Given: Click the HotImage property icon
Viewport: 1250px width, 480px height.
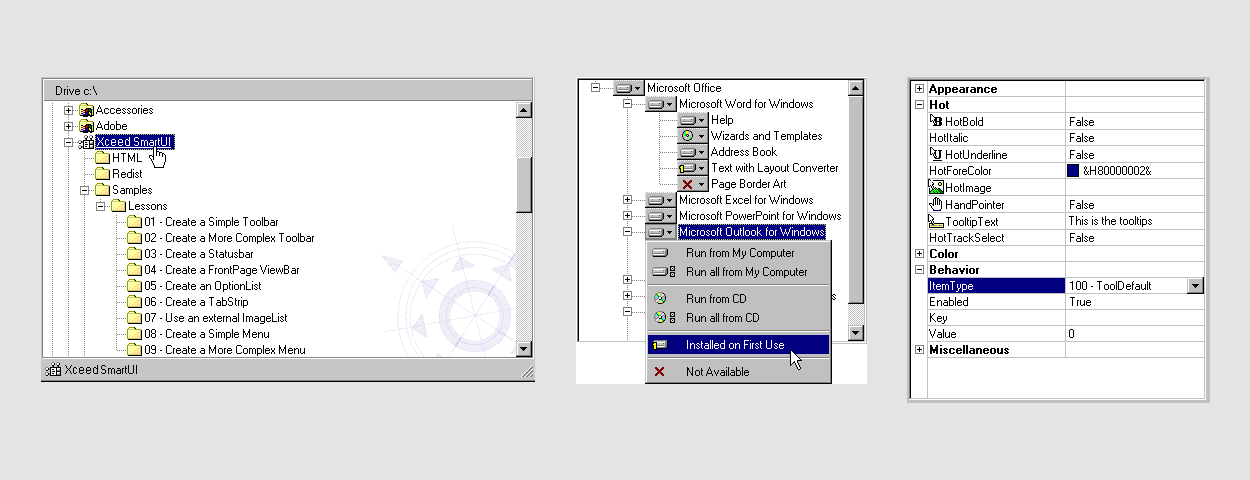Looking at the screenshot, I should point(936,187).
